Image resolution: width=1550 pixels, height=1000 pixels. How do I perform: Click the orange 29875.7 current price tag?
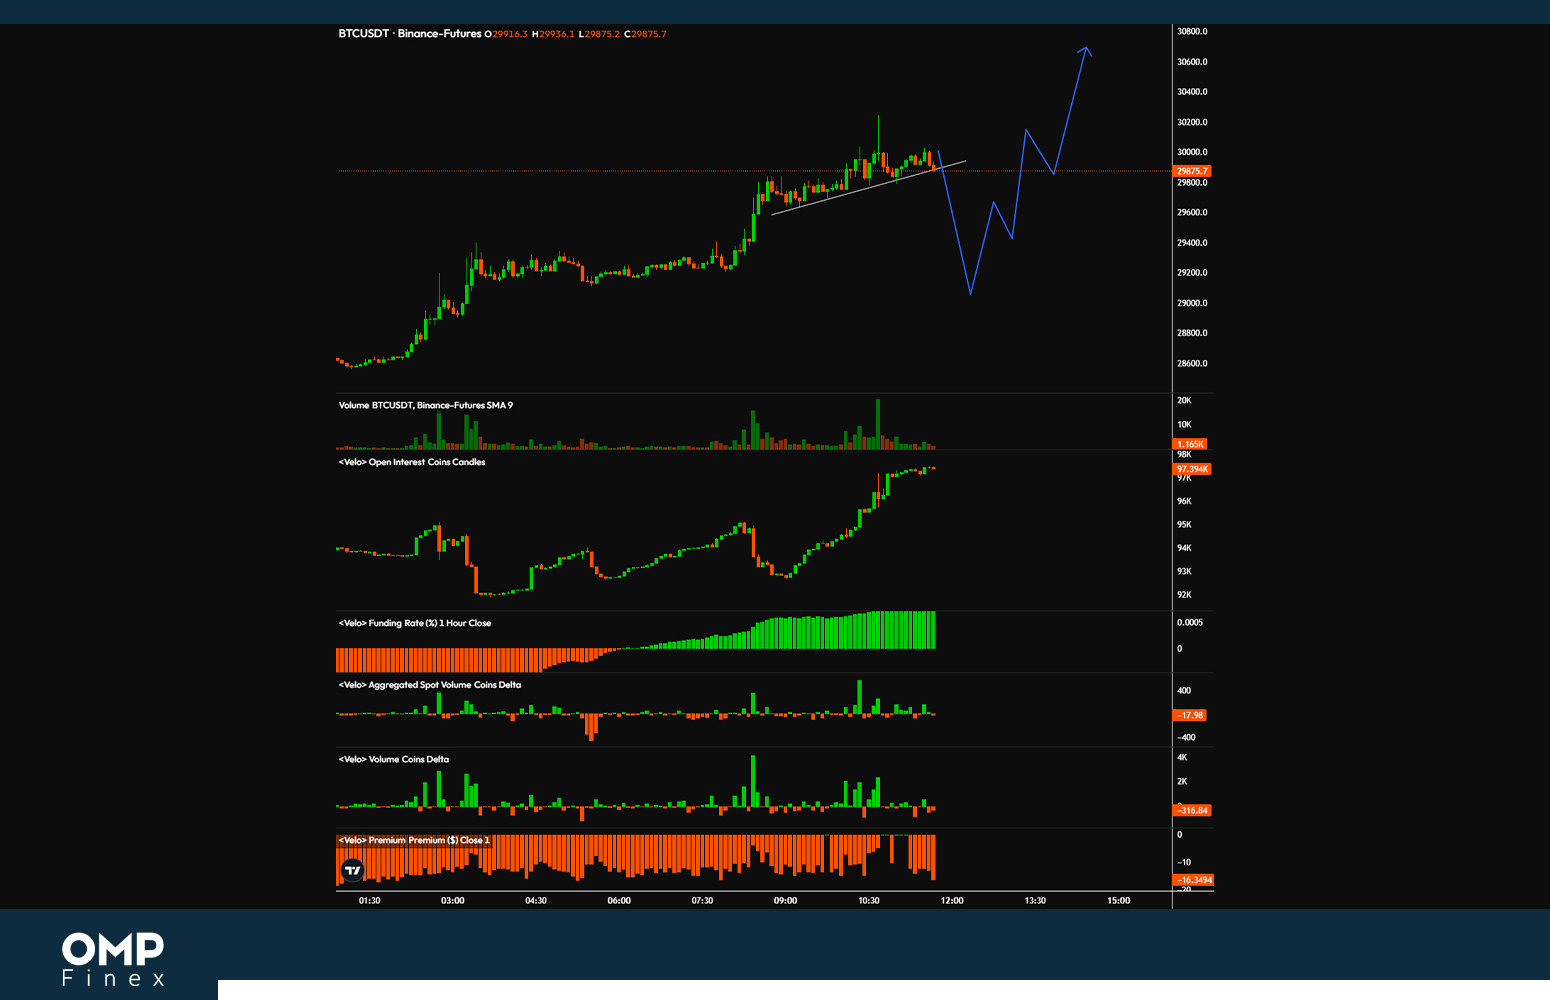tap(1192, 171)
